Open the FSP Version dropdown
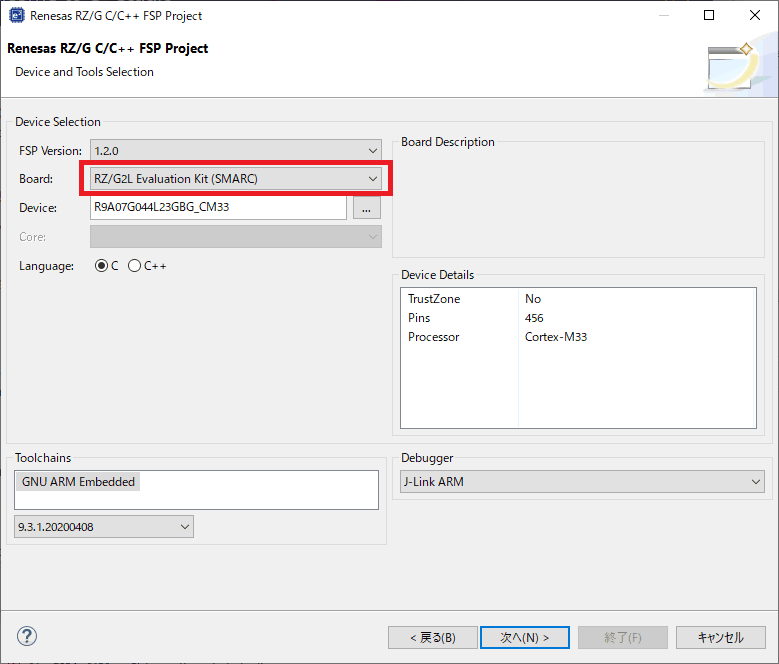 (x=235, y=150)
